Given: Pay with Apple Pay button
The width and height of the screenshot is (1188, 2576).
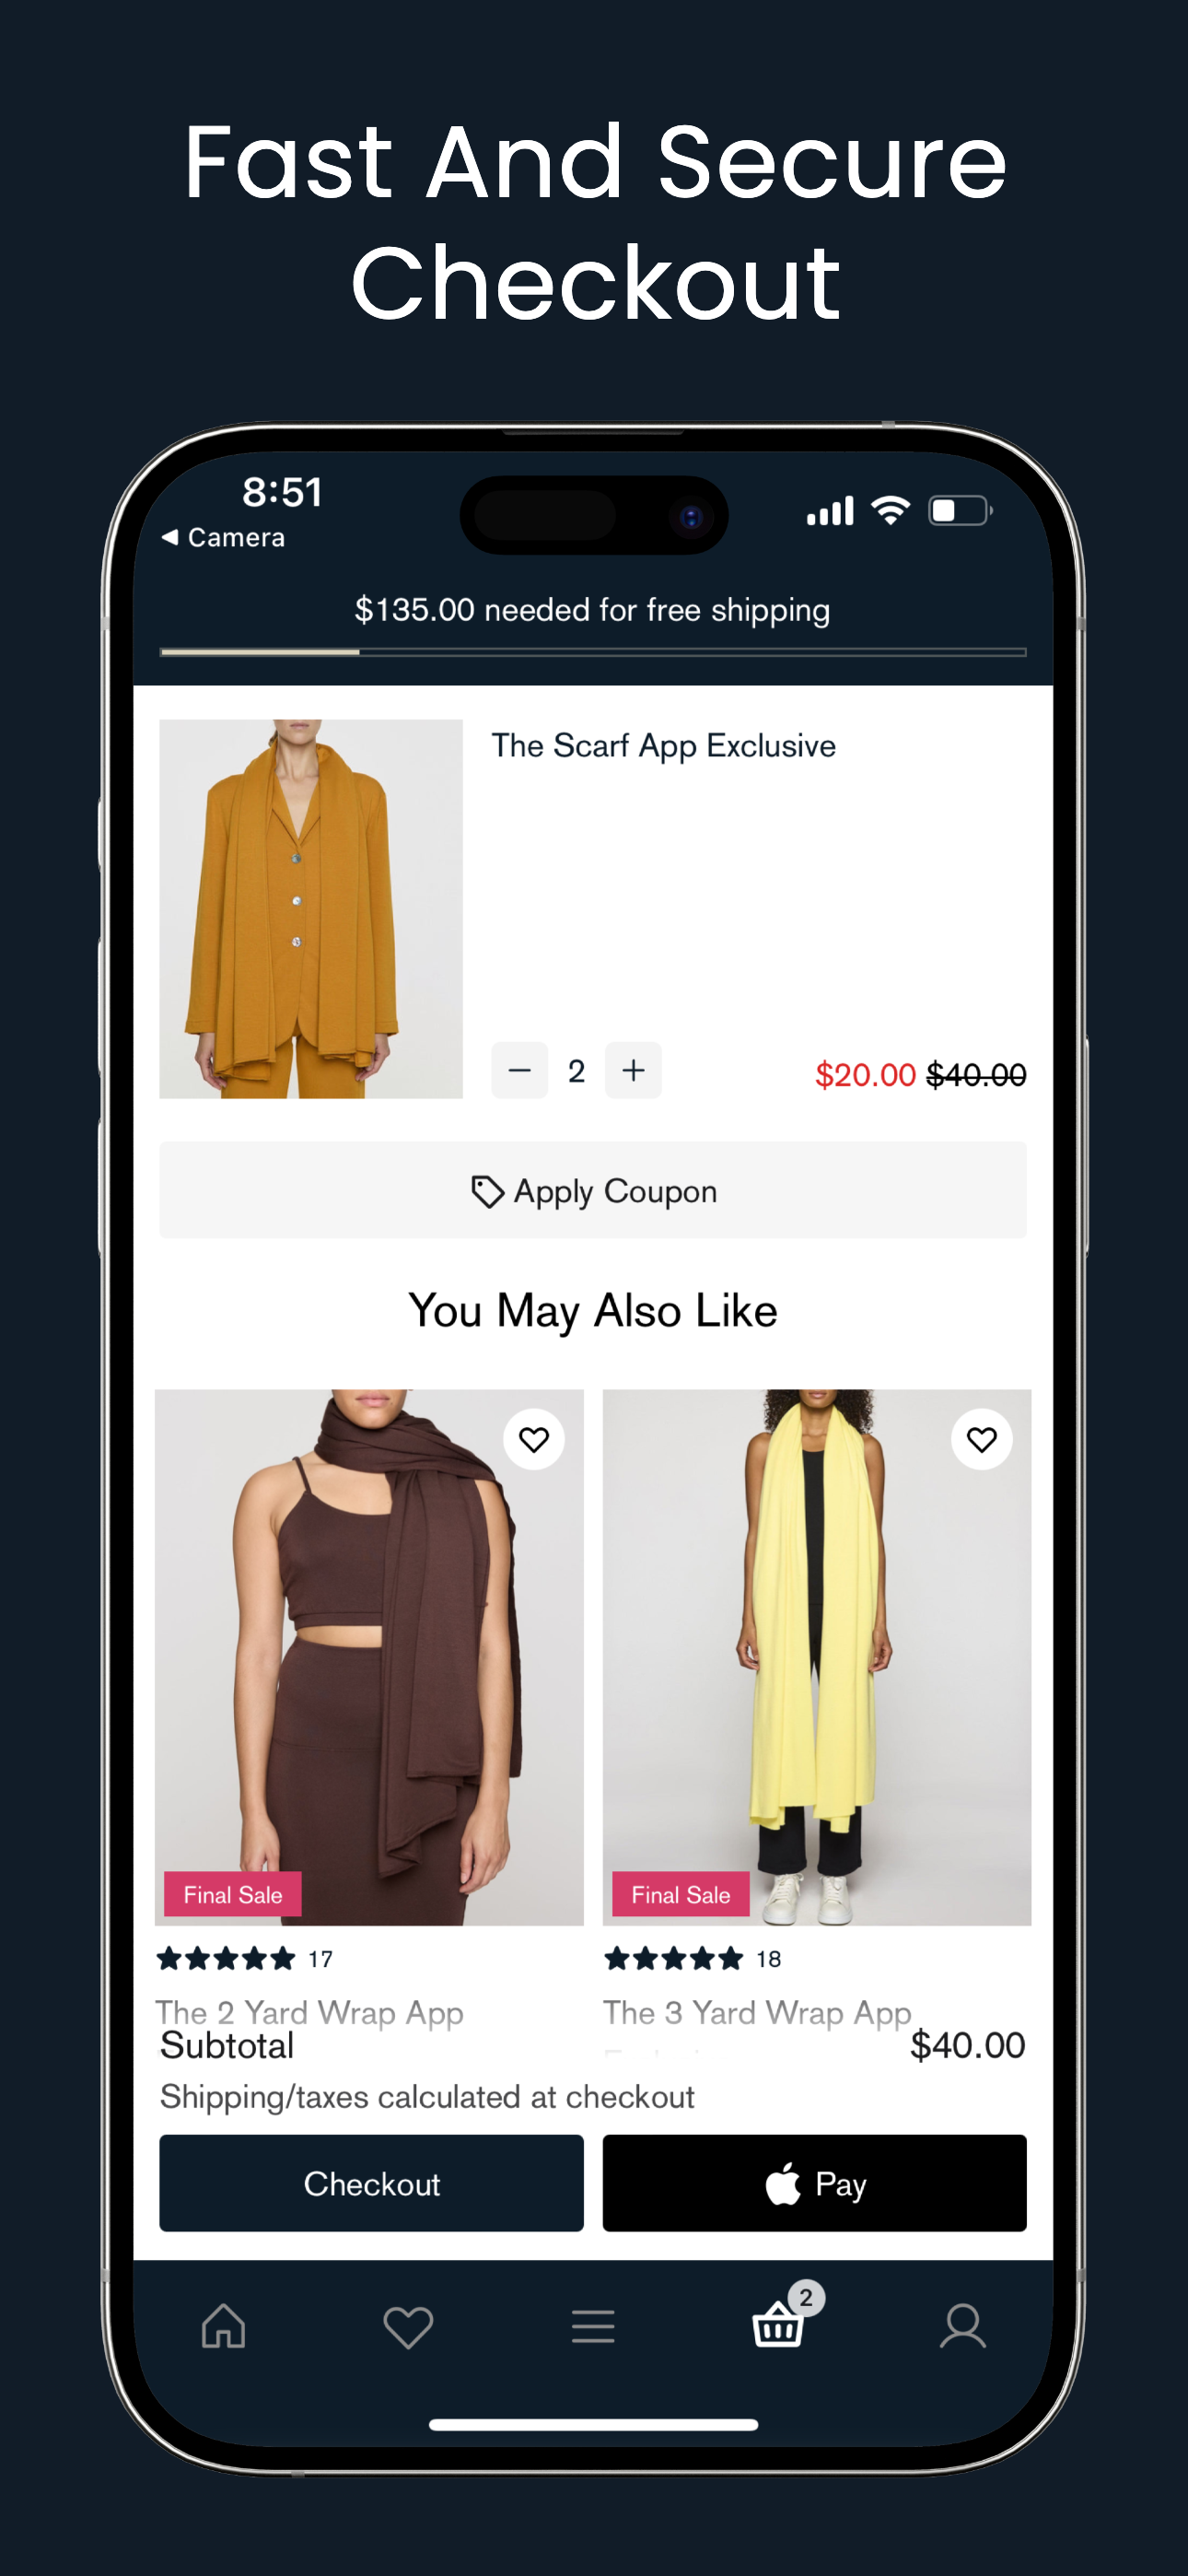Looking at the screenshot, I should pyautogui.click(x=814, y=2183).
